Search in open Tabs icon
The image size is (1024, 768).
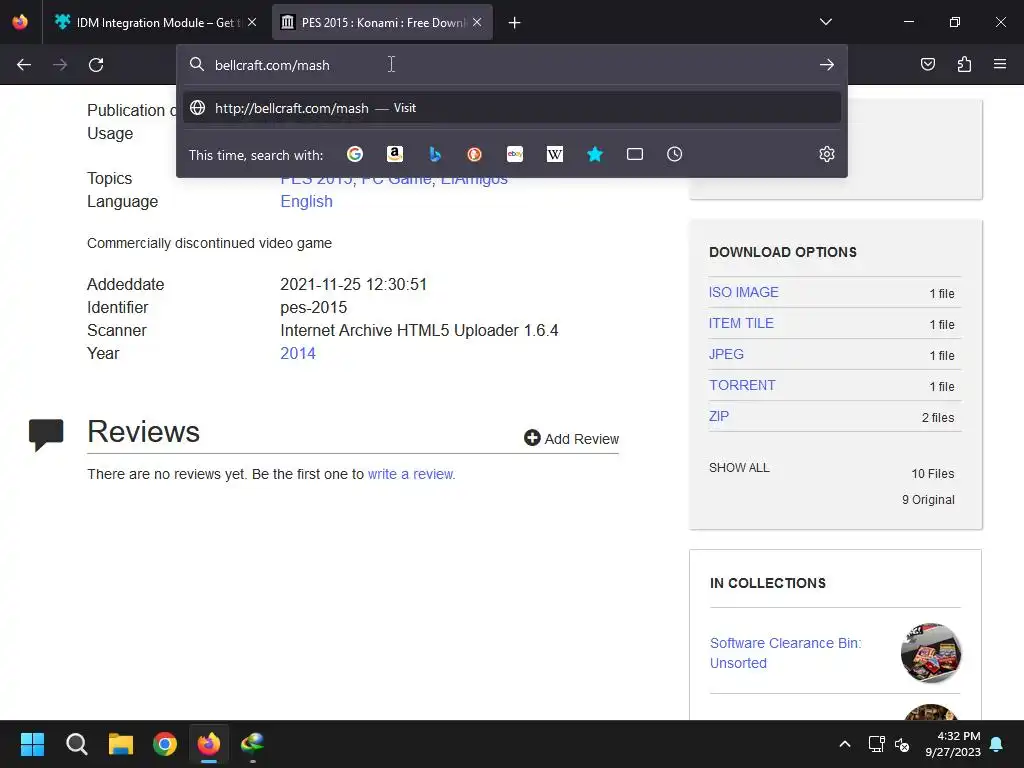coord(635,154)
